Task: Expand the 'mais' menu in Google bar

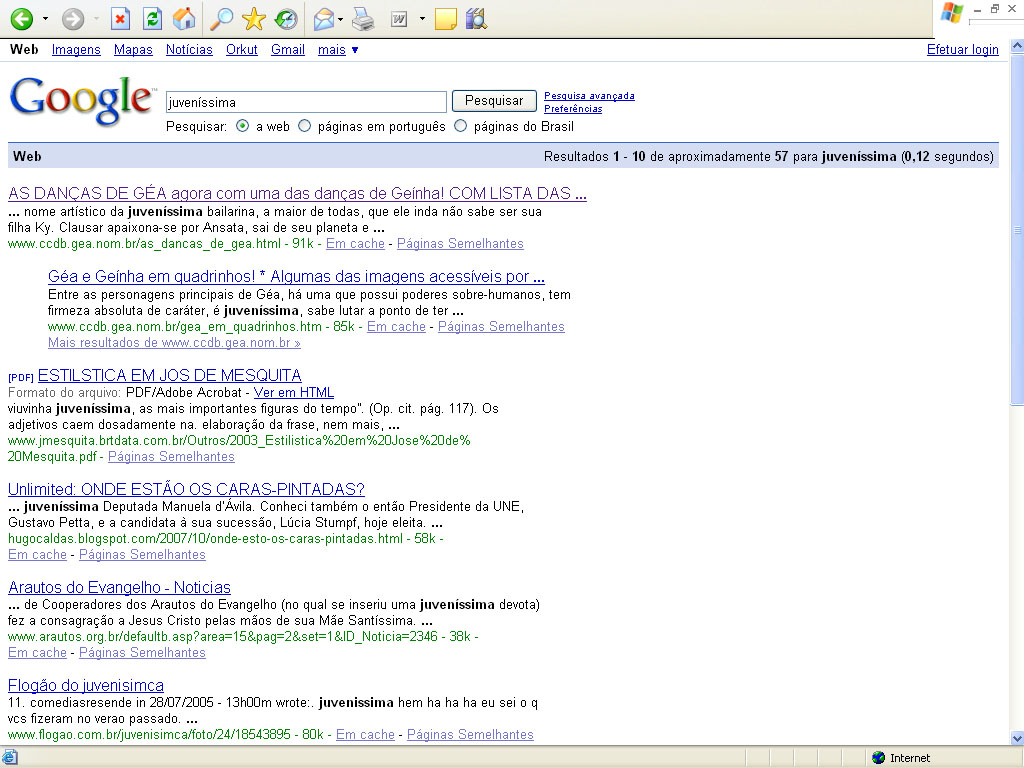Action: tap(338, 50)
